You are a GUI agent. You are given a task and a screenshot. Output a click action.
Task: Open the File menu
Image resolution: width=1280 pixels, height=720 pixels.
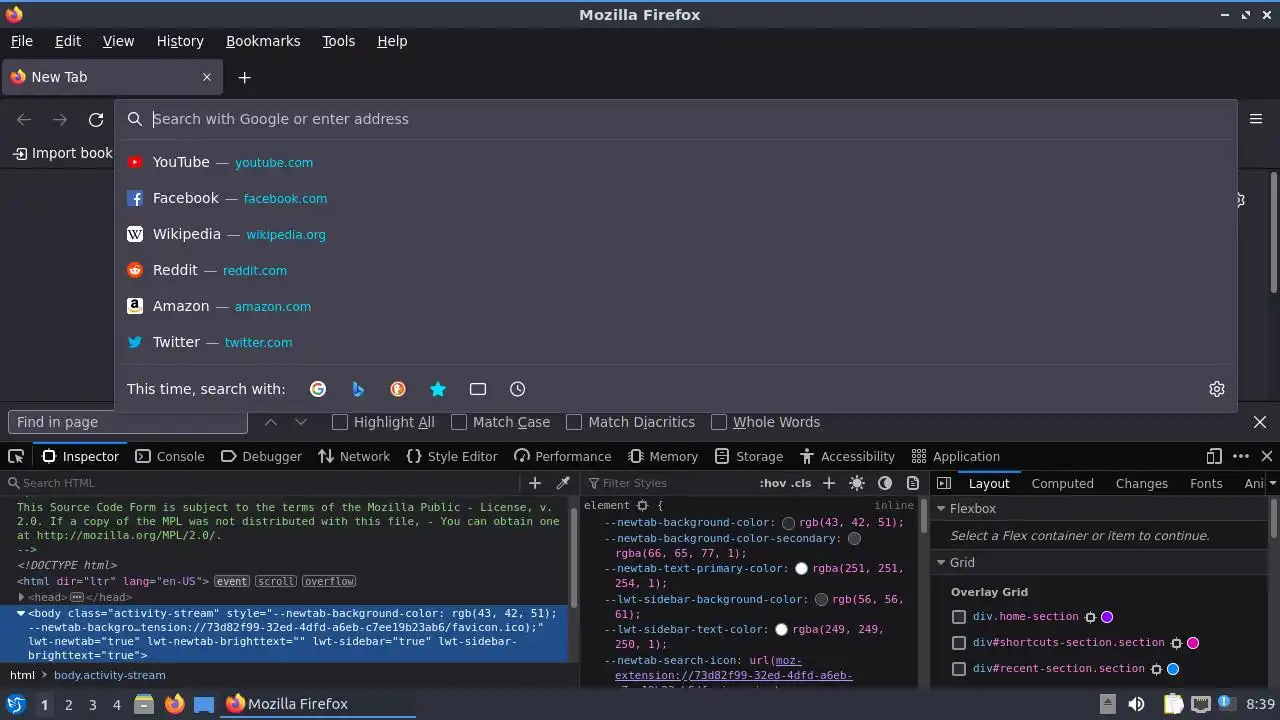tap(22, 41)
